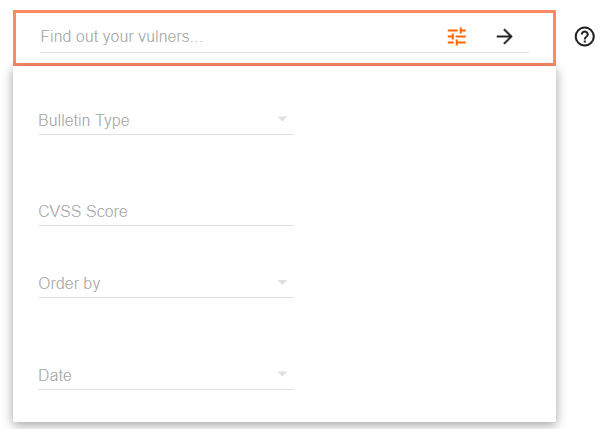The width and height of the screenshot is (607, 429).
Task: Click the search placeholder text in the top bar
Action: tap(121, 37)
